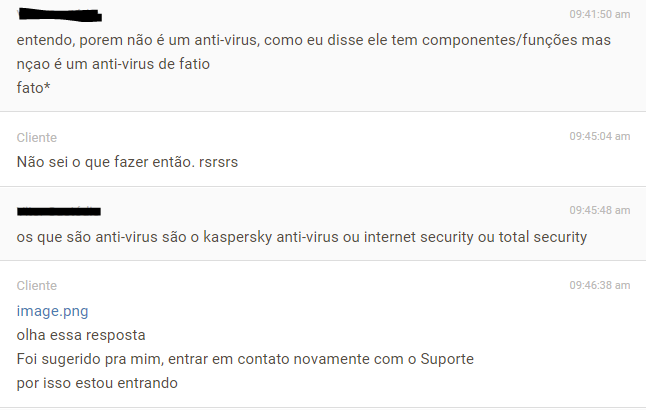Click the redacted agent name above kaspersky message
This screenshot has width=646, height=410.
point(59,211)
